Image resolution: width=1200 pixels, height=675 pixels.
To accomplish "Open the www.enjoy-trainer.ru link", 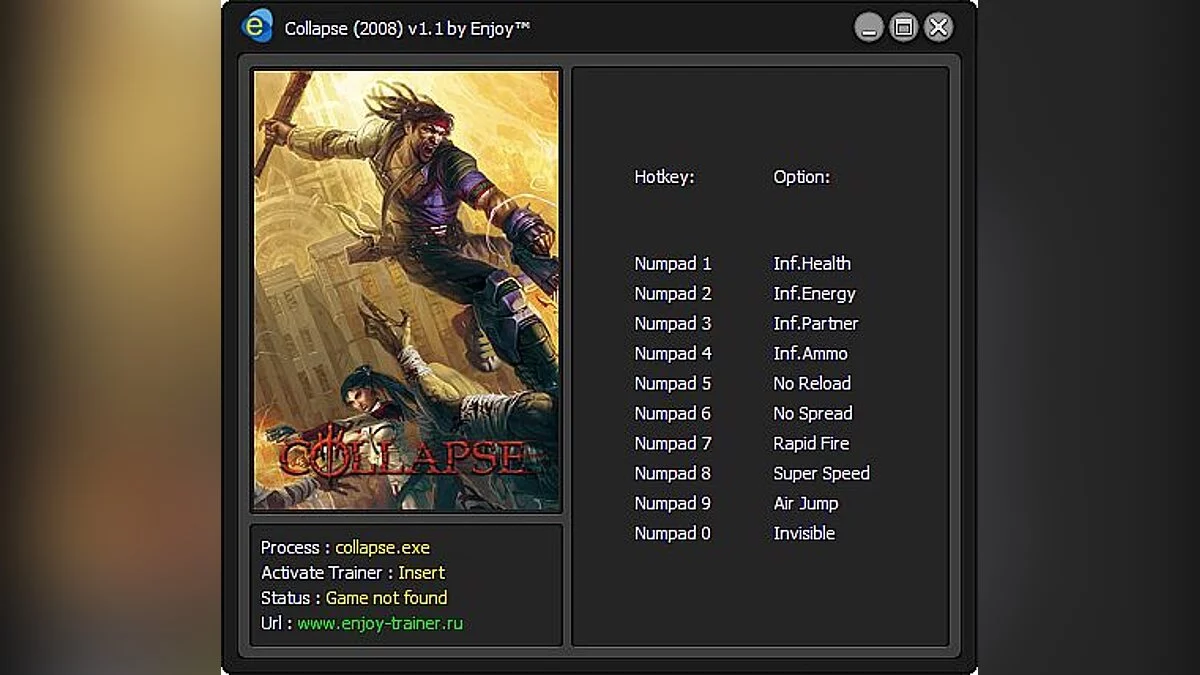I will point(382,622).
